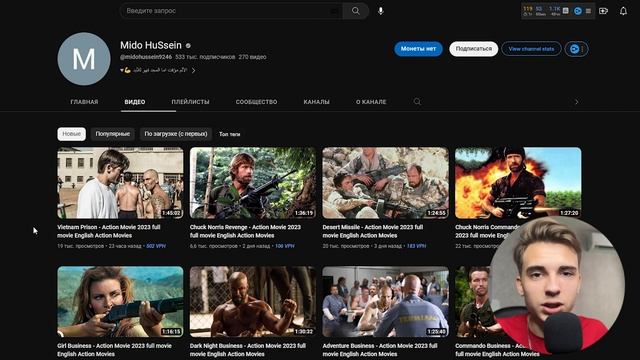640x360 pixels.
Task: Subscribe with the Подписаться button
Action: click(473, 49)
